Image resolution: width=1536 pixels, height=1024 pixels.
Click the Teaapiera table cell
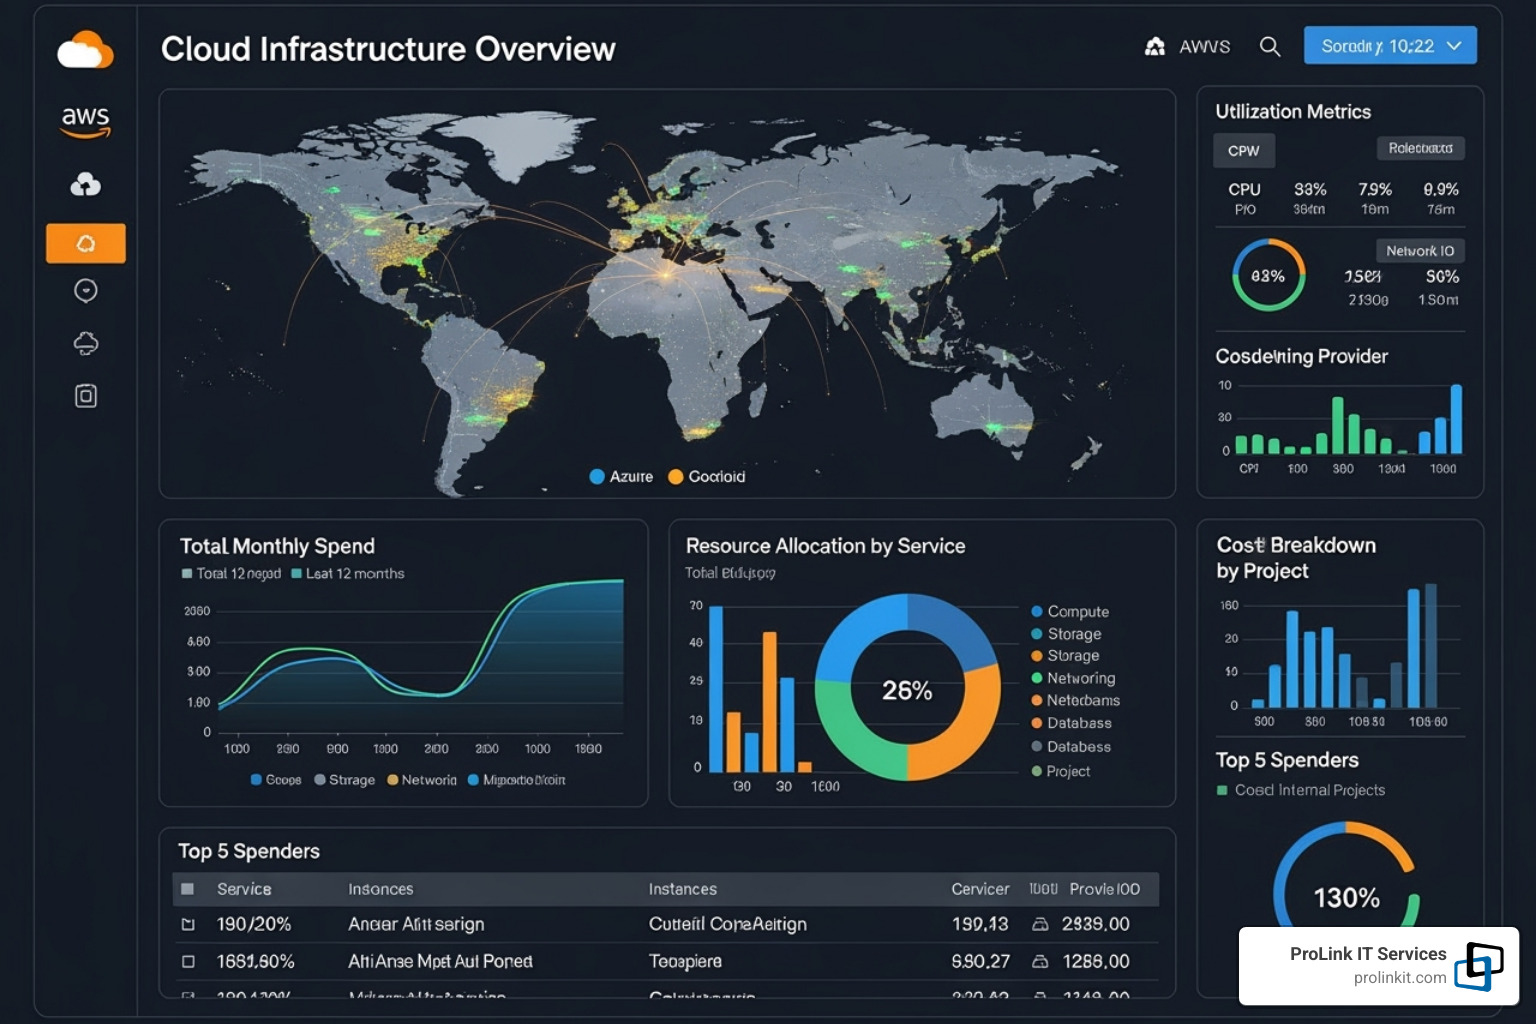(x=685, y=961)
